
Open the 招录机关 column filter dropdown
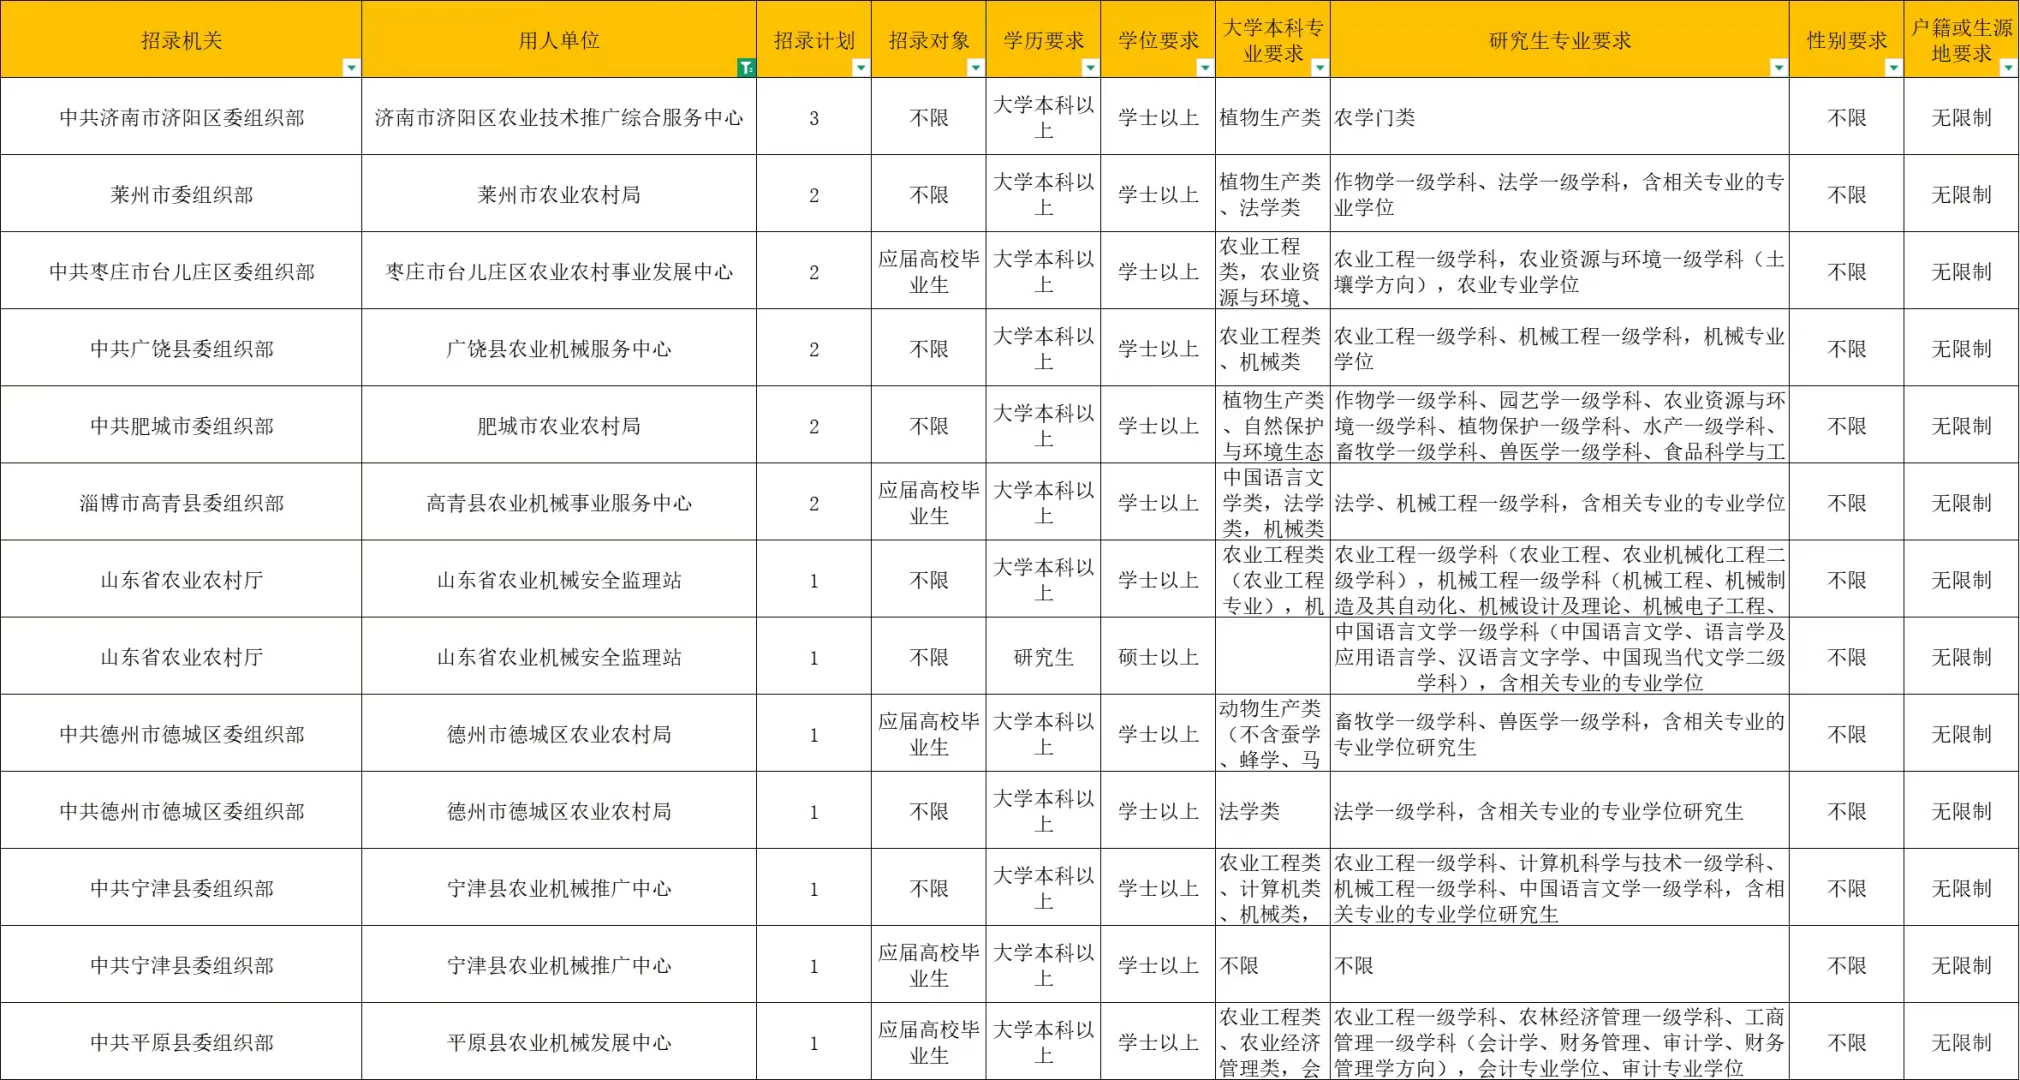[x=351, y=68]
